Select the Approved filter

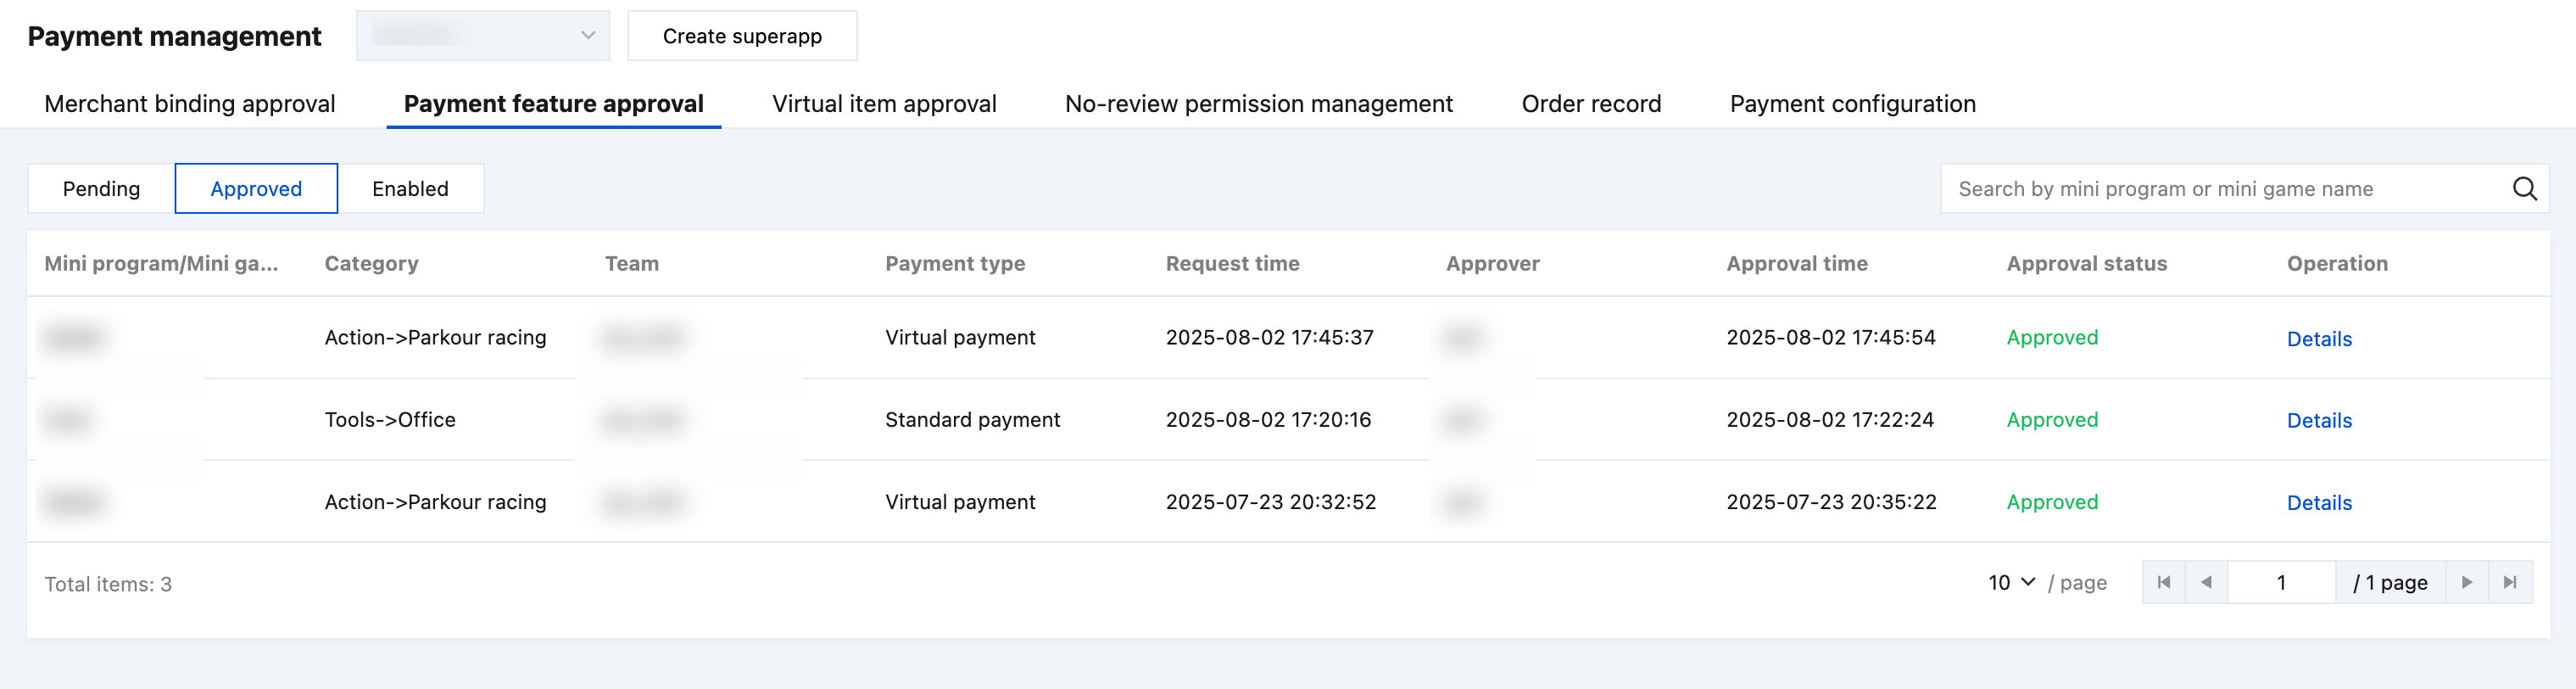point(256,189)
